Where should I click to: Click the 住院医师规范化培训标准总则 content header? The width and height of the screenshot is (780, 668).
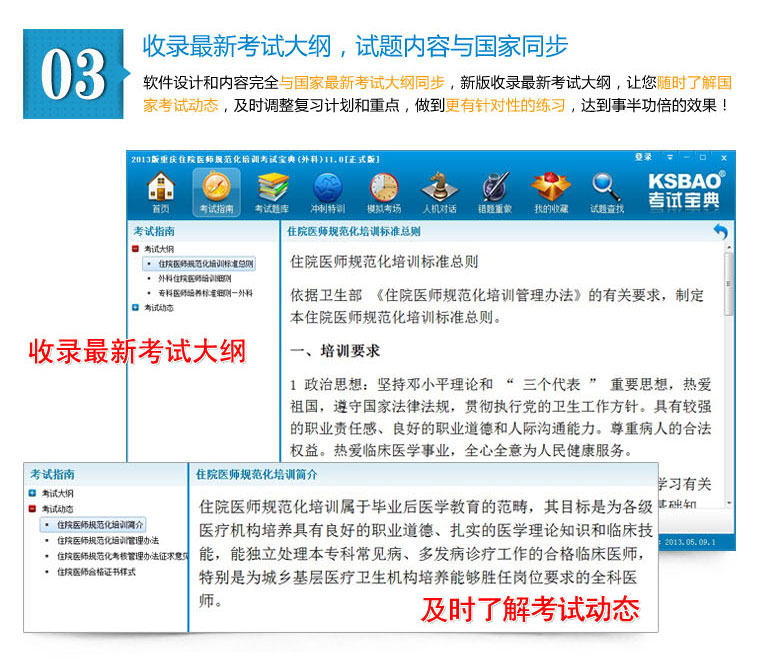[354, 231]
